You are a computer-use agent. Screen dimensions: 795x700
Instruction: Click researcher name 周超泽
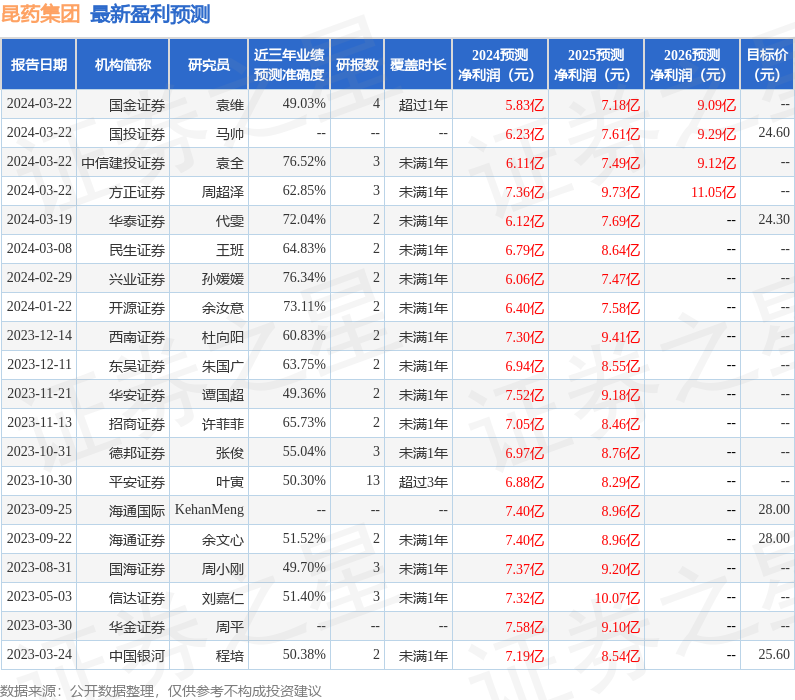[x=223, y=192]
